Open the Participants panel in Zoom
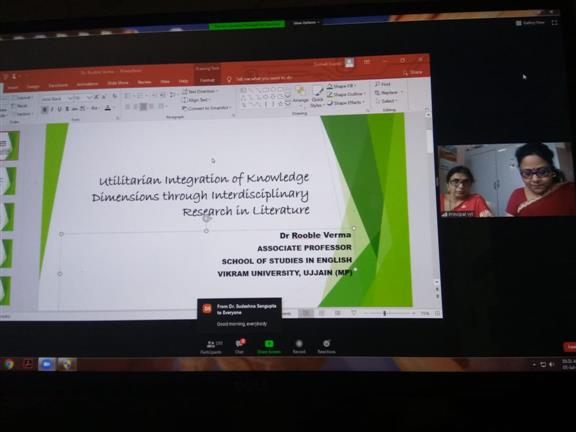Image resolution: width=576 pixels, height=432 pixels. (211, 347)
